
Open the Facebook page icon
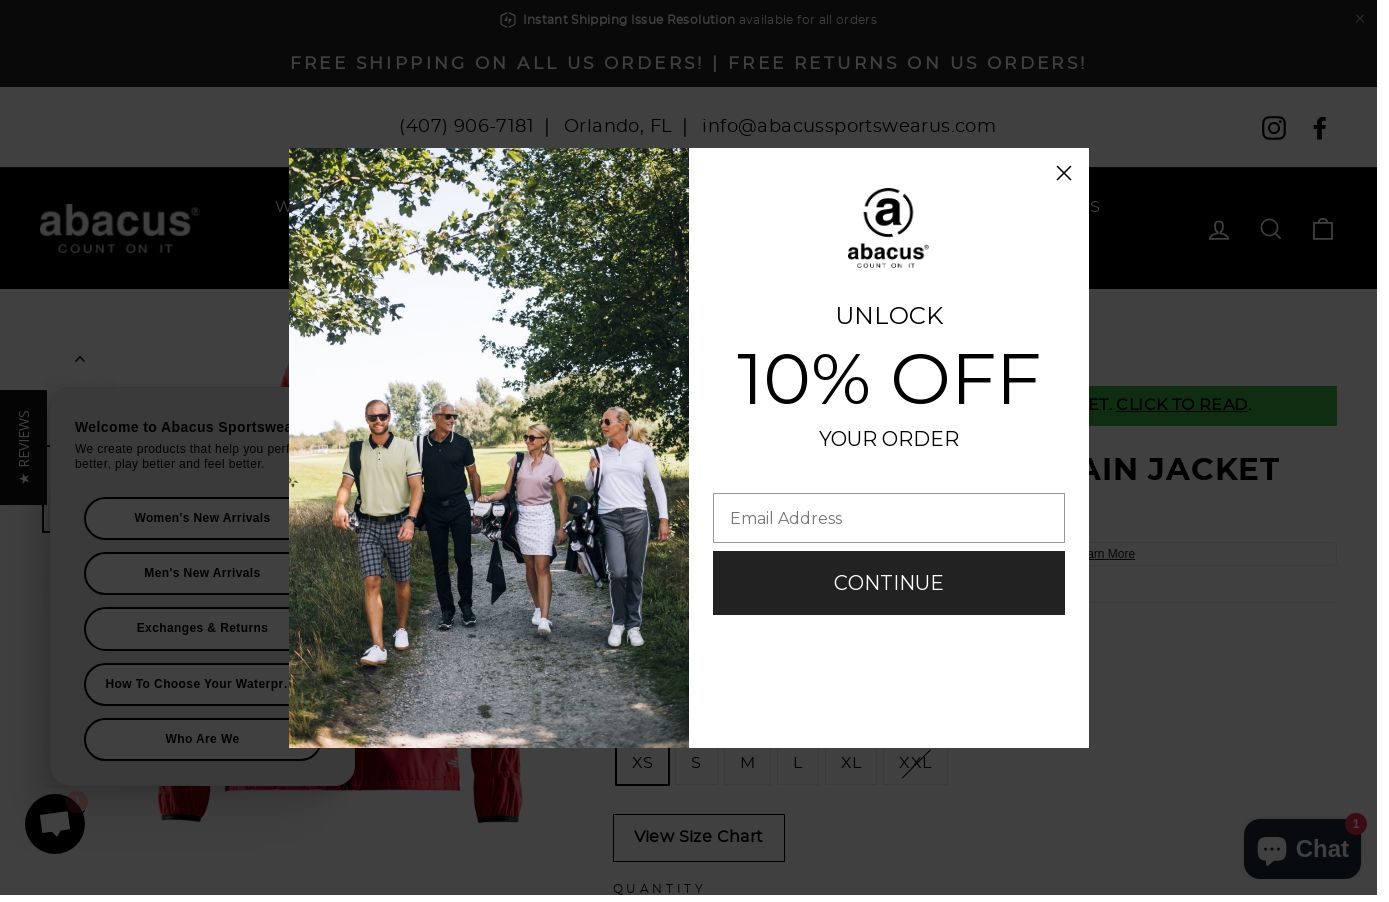1320,128
